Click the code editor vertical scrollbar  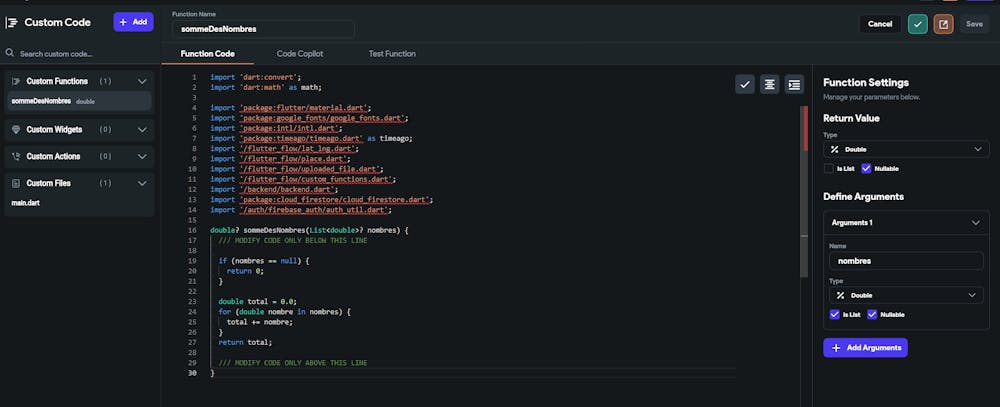[804, 190]
